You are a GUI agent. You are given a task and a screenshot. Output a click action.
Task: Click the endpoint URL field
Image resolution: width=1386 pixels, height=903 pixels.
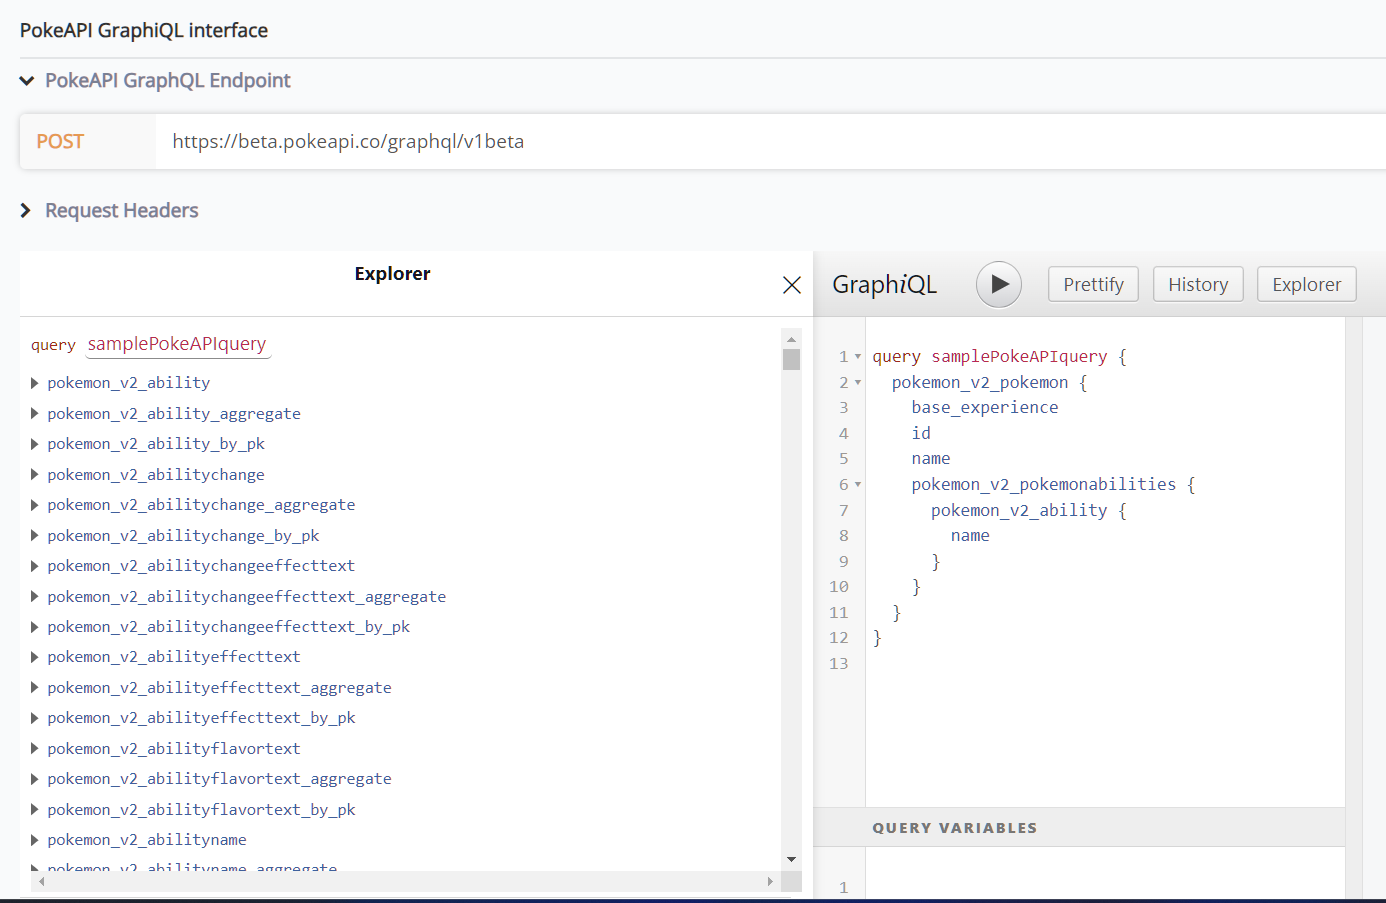[770, 141]
